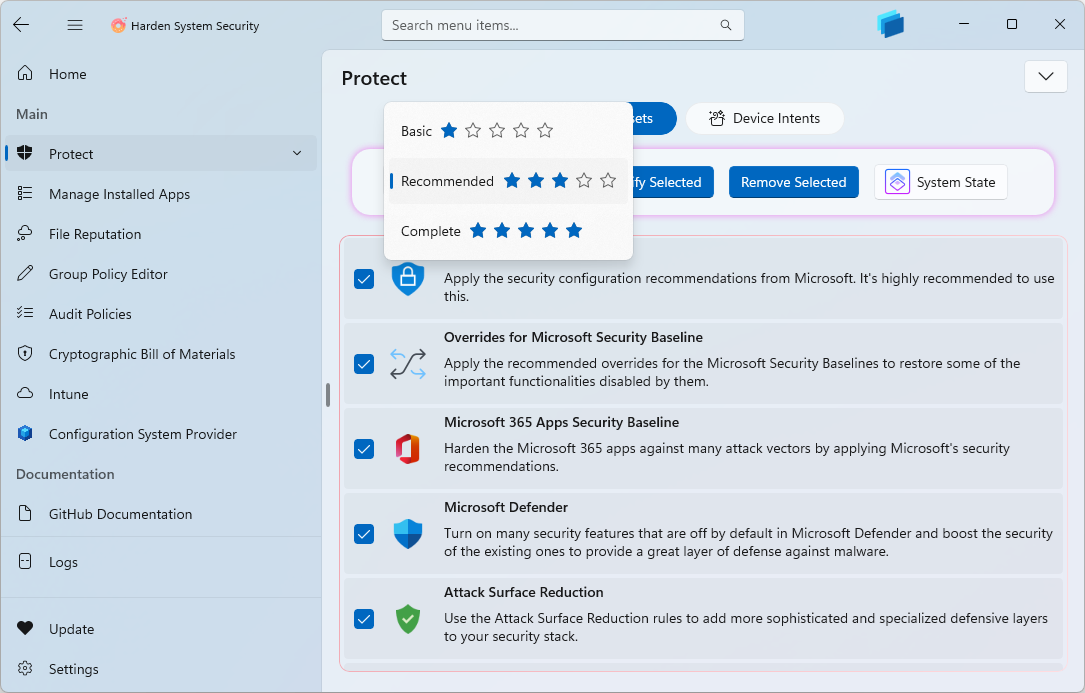Uncheck Overrides for Microsoft Security Baseline checkbox
Screen dimensions: 1085x693
pos(364,364)
